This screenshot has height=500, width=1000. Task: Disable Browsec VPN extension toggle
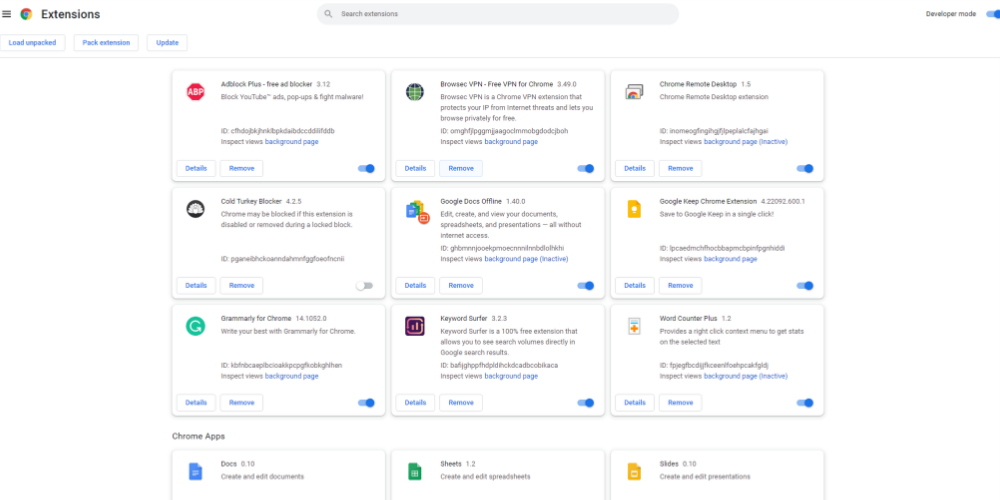[x=585, y=168]
